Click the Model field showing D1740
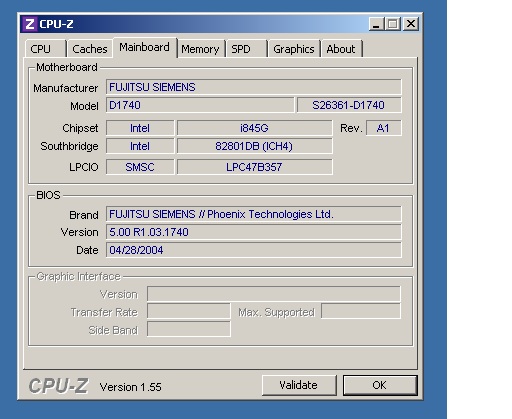Image resolution: width=512 pixels, height=419 pixels. (x=200, y=105)
